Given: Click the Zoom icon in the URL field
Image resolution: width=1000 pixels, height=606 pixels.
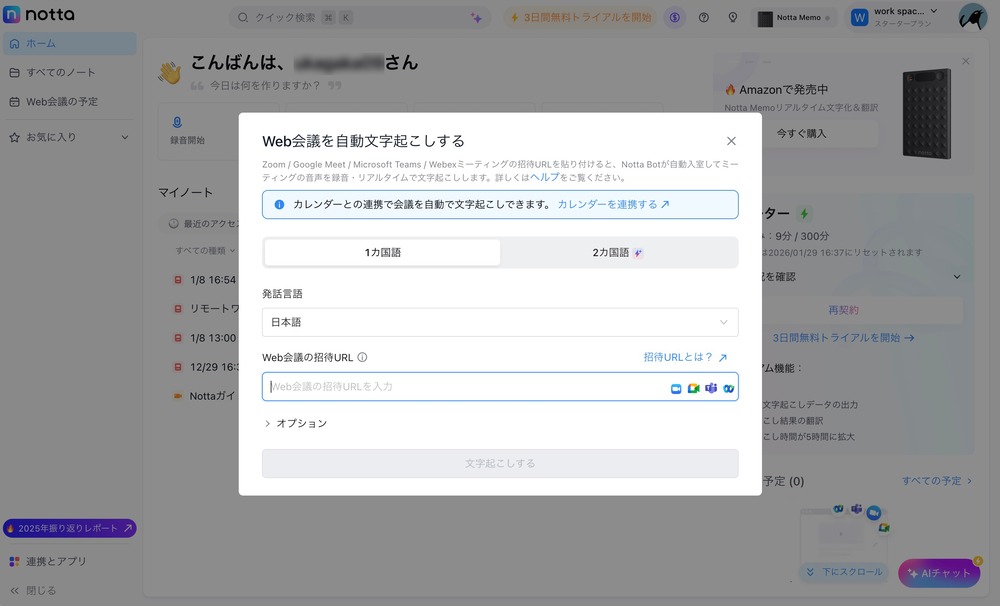Looking at the screenshot, I should (676, 388).
